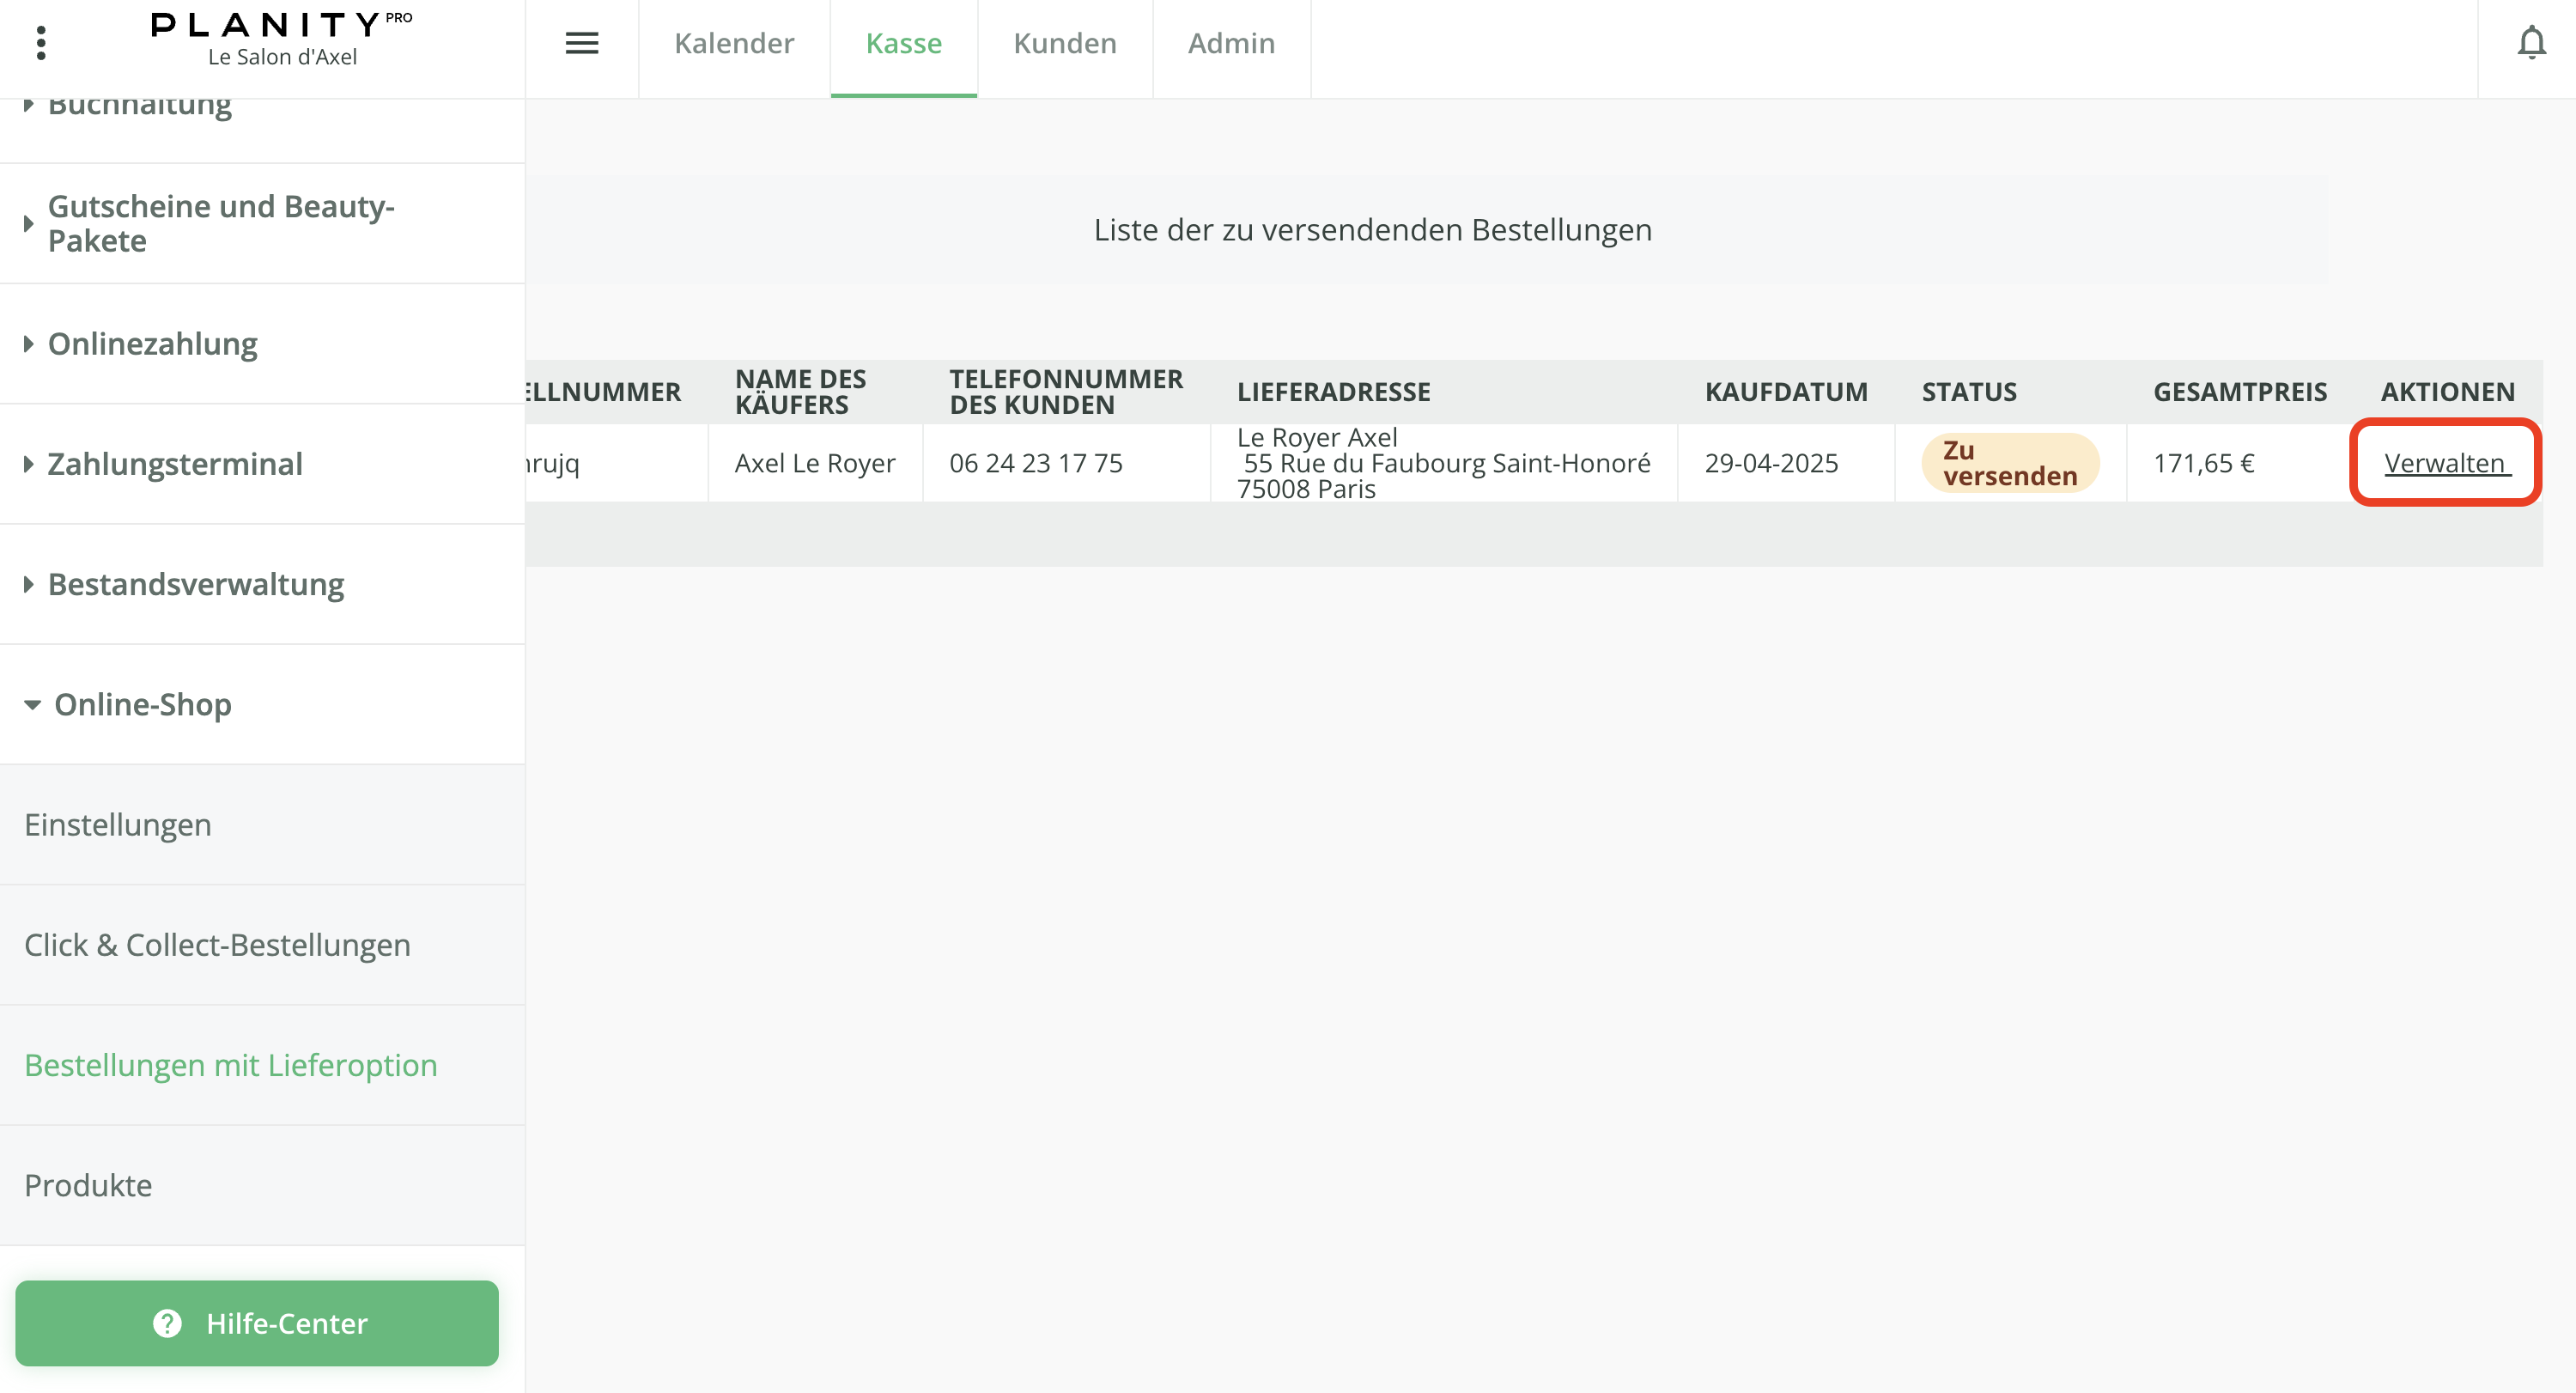
Task: Switch to the Kalender tab
Action: coord(734,43)
